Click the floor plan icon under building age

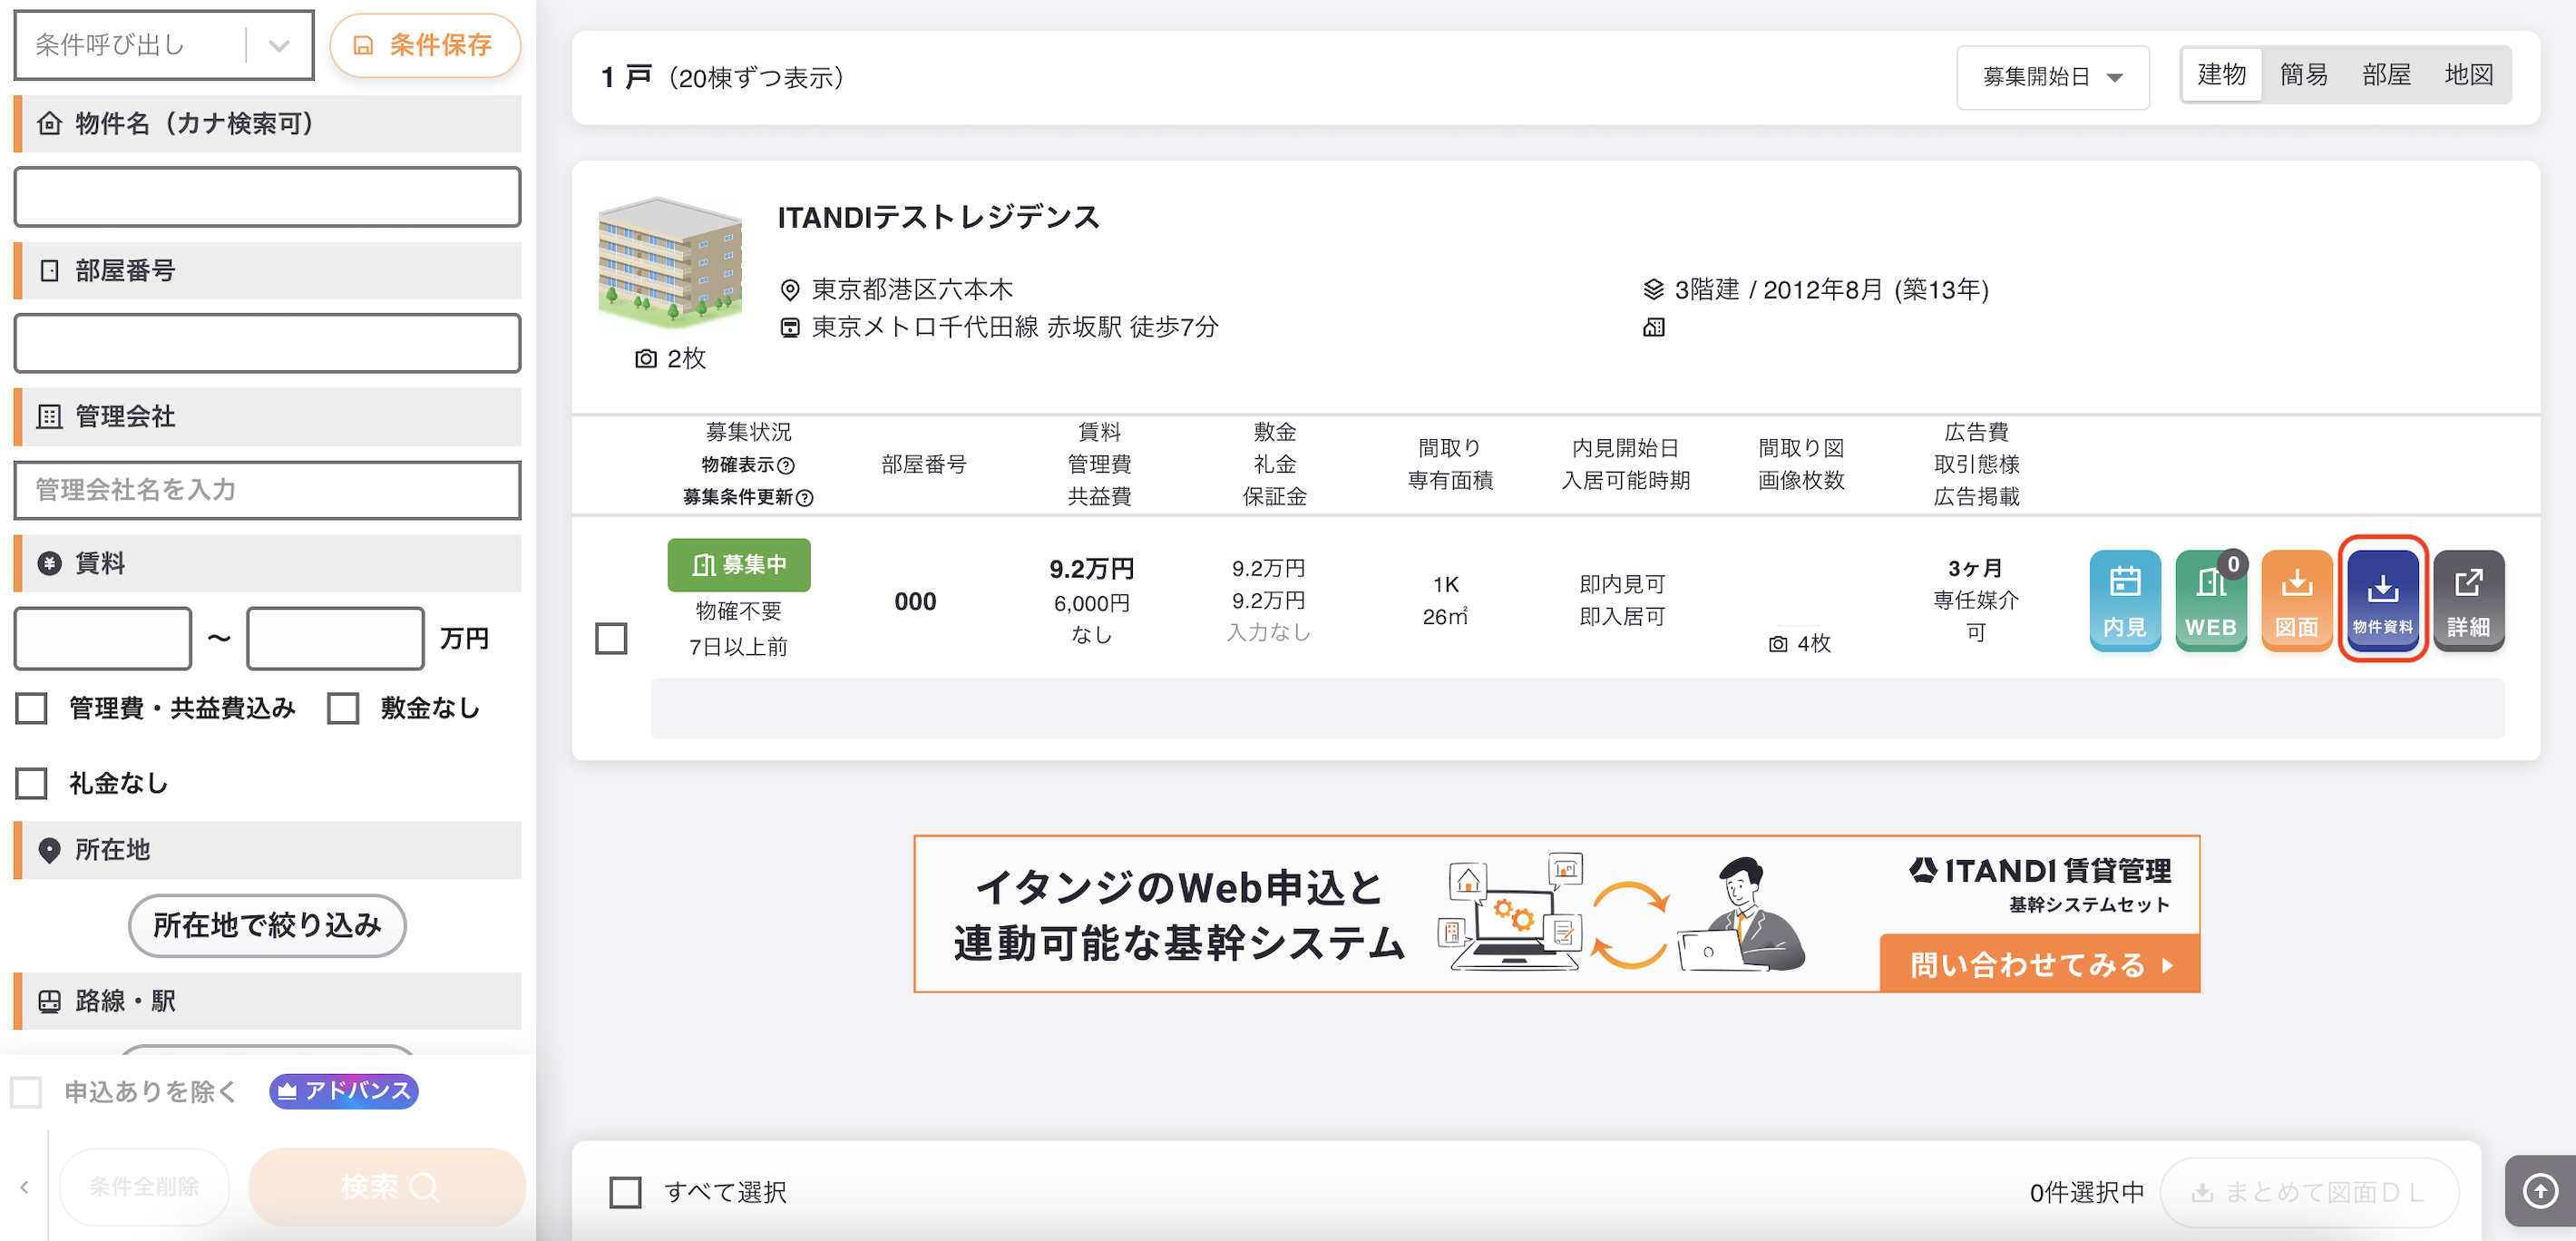[1654, 327]
